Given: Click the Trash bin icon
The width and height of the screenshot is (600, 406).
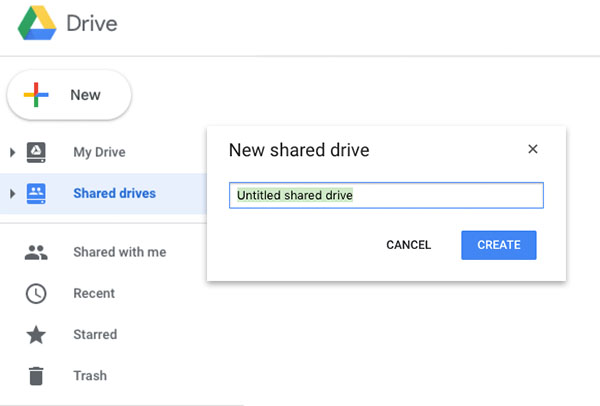Looking at the screenshot, I should click(36, 376).
